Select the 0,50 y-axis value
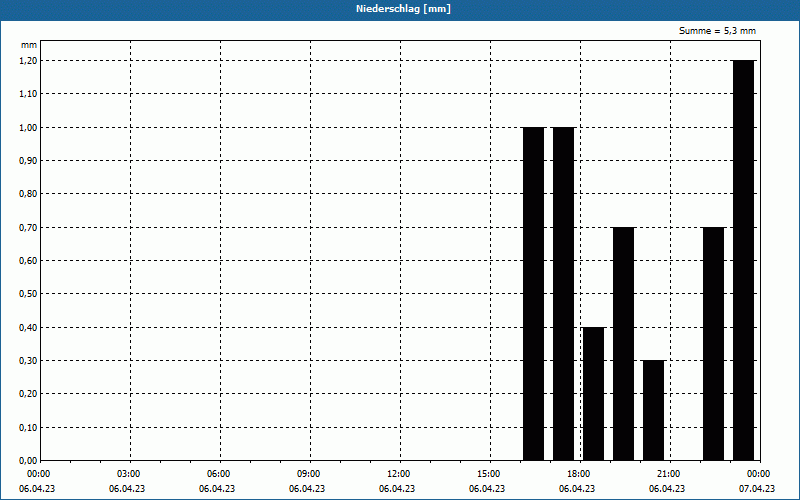Image resolution: width=800 pixels, height=500 pixels. pos(28,294)
